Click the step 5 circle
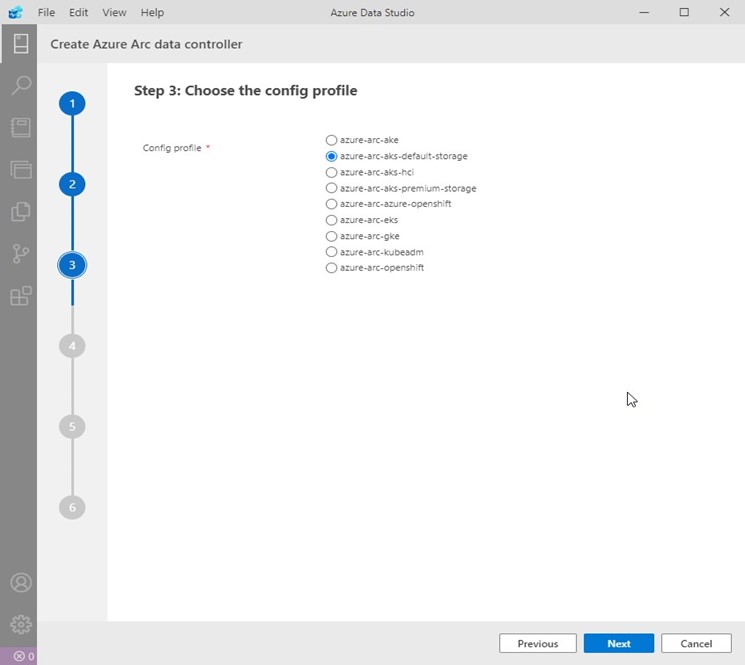 72,427
